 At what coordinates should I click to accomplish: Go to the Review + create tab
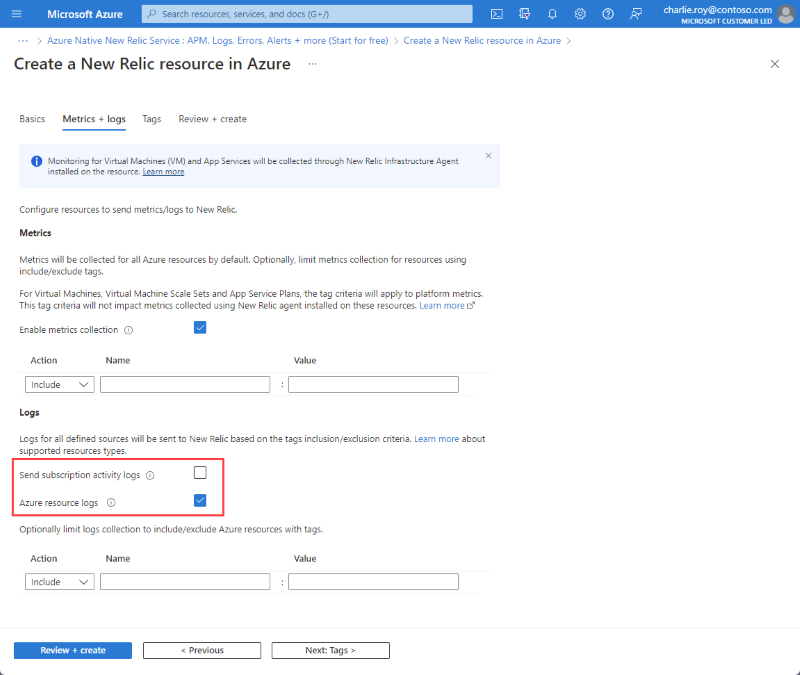pyautogui.click(x=212, y=119)
